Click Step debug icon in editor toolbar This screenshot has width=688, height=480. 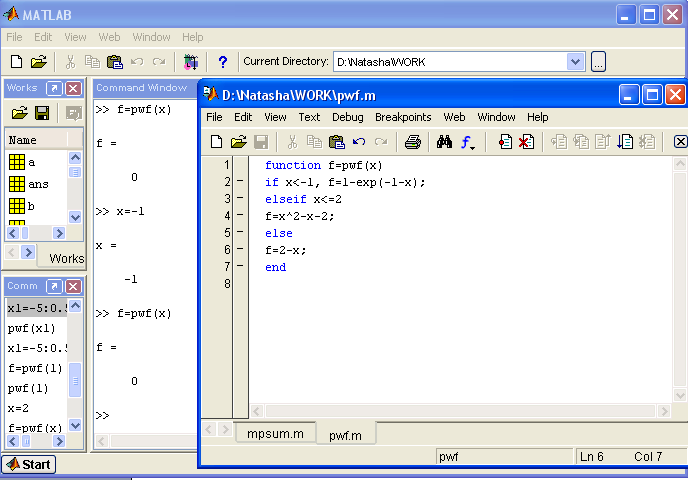point(559,142)
